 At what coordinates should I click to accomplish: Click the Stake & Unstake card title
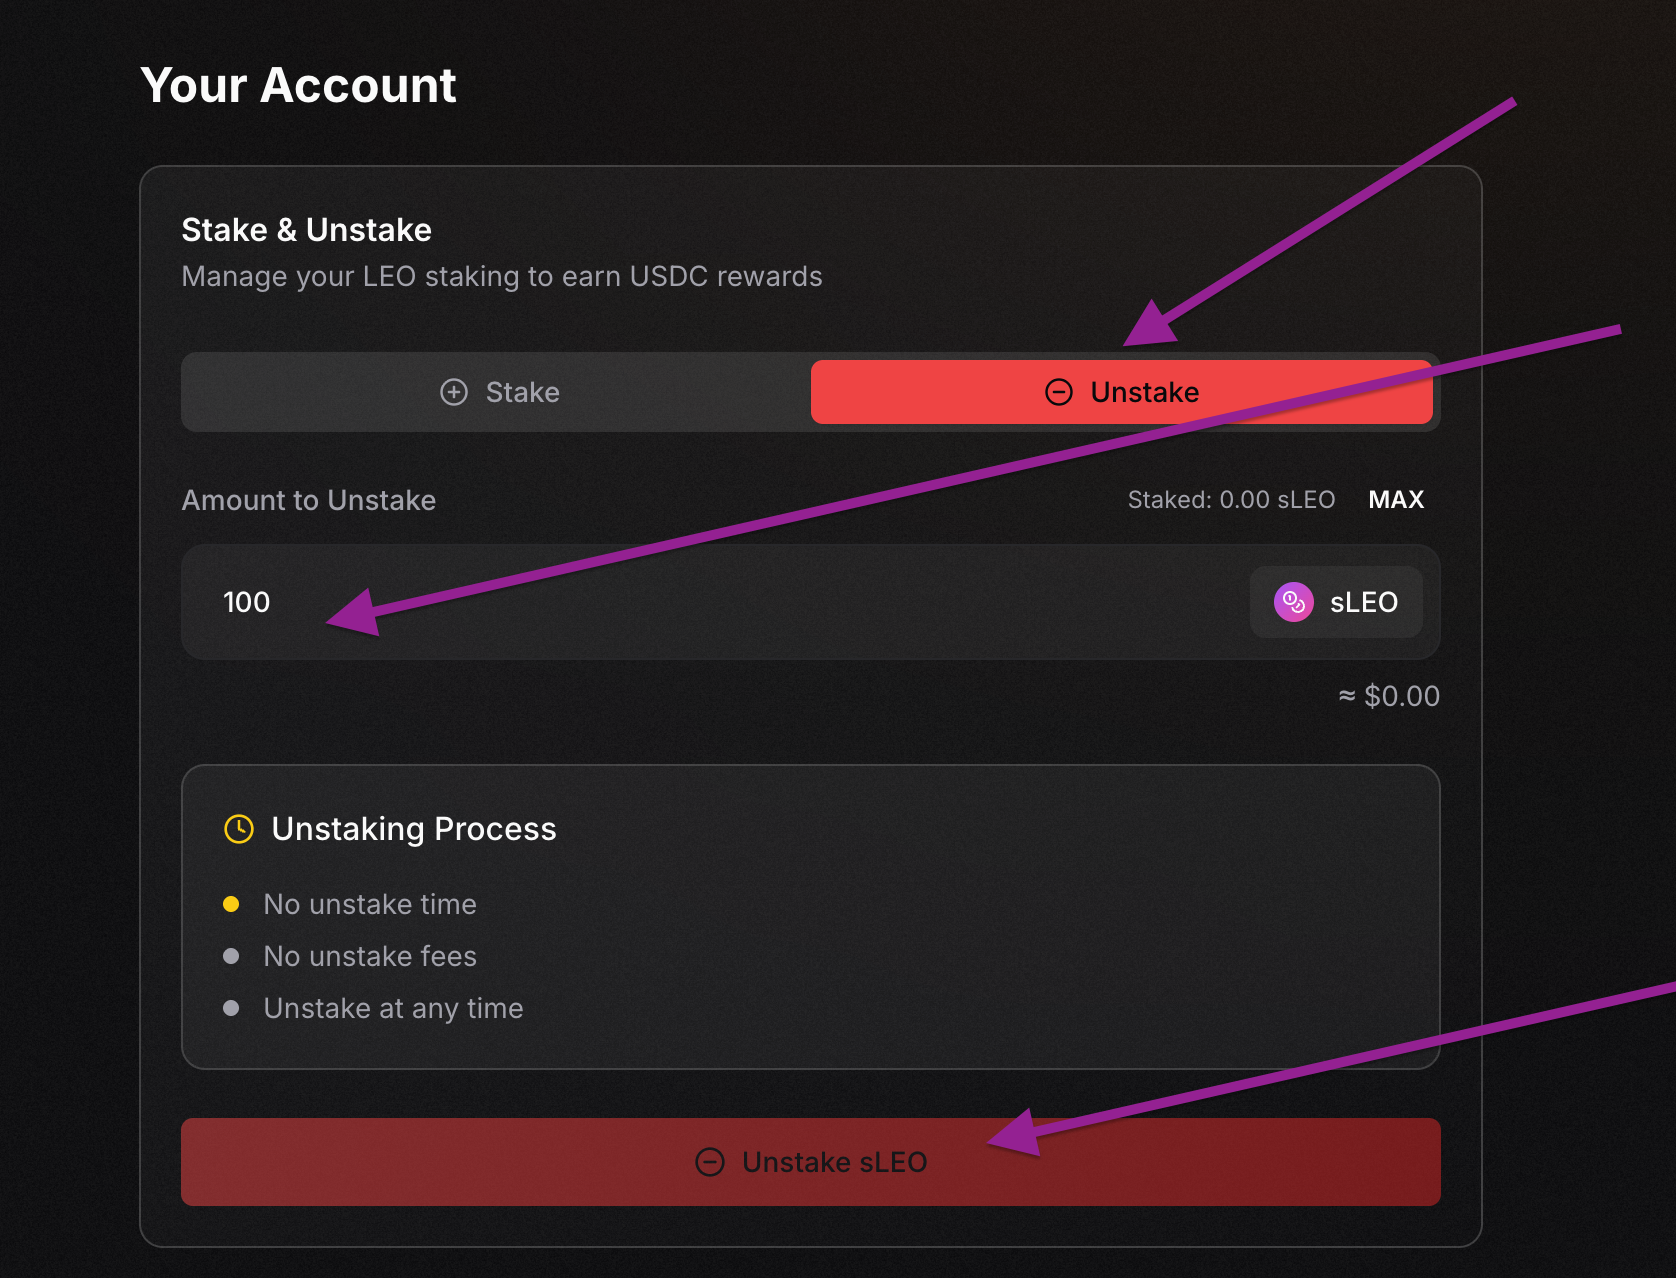(307, 230)
